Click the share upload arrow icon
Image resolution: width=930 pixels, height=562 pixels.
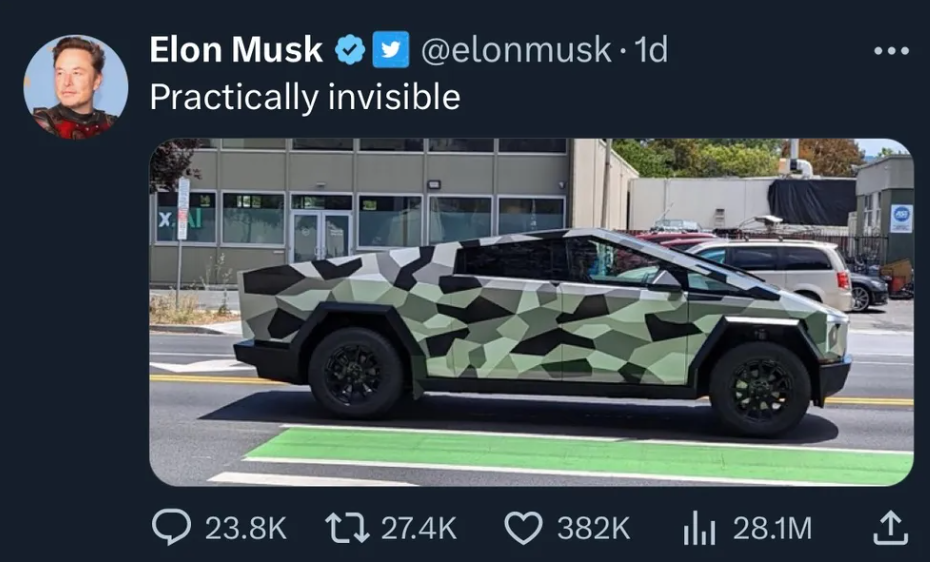tap(890, 528)
